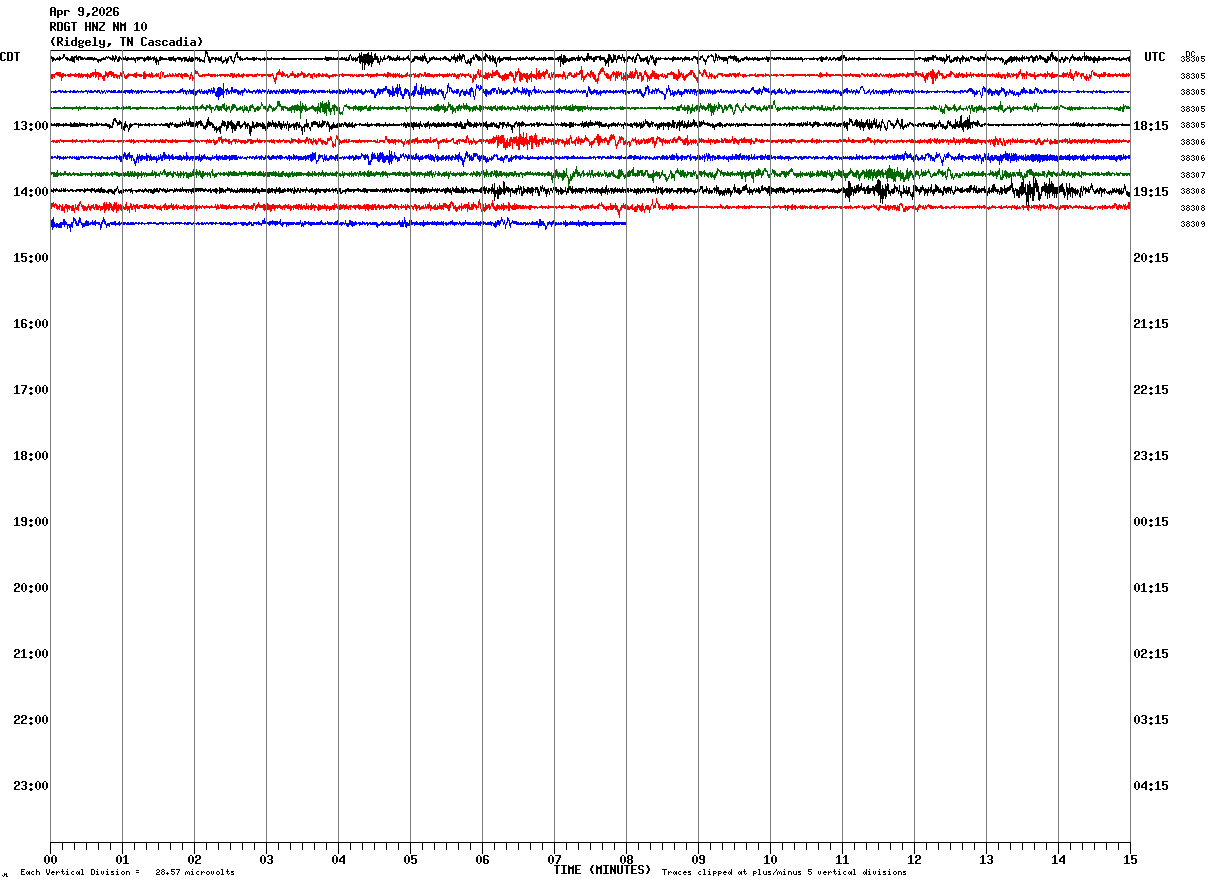Click the 18:00 CDT row label
The height and width of the screenshot is (886, 1210).
pos(31,455)
